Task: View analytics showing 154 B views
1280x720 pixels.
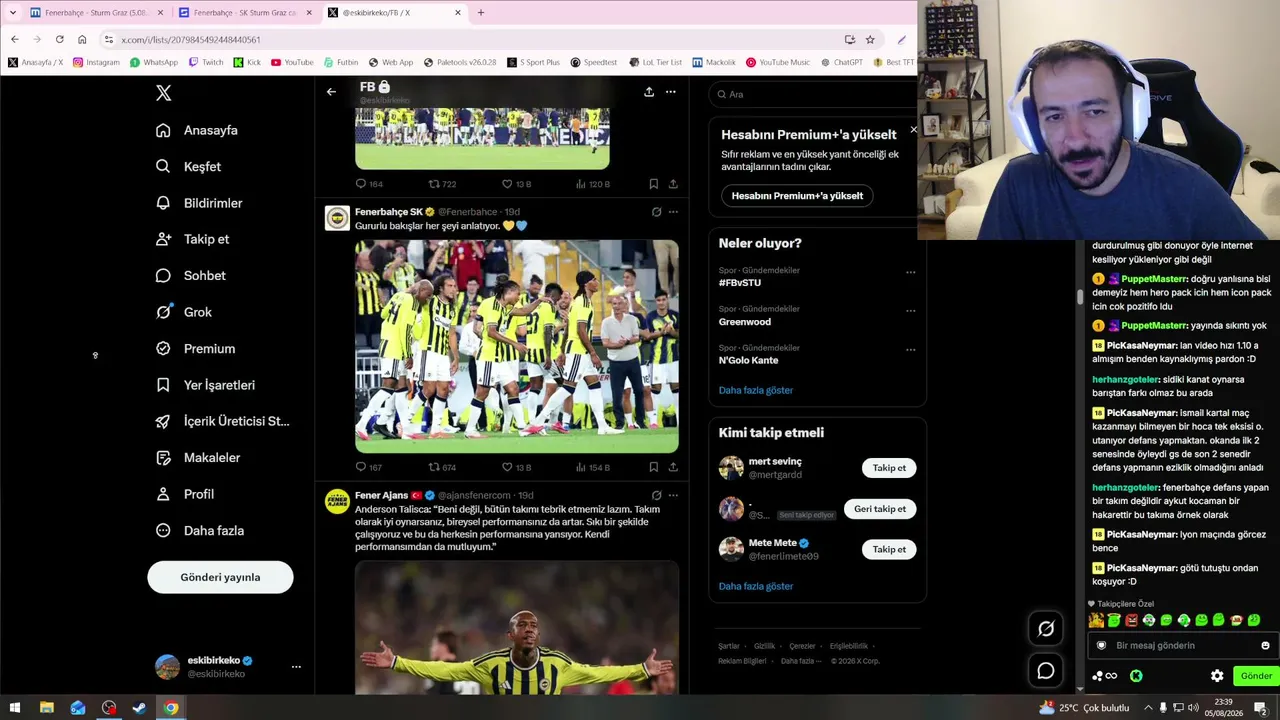Action: 593,467
